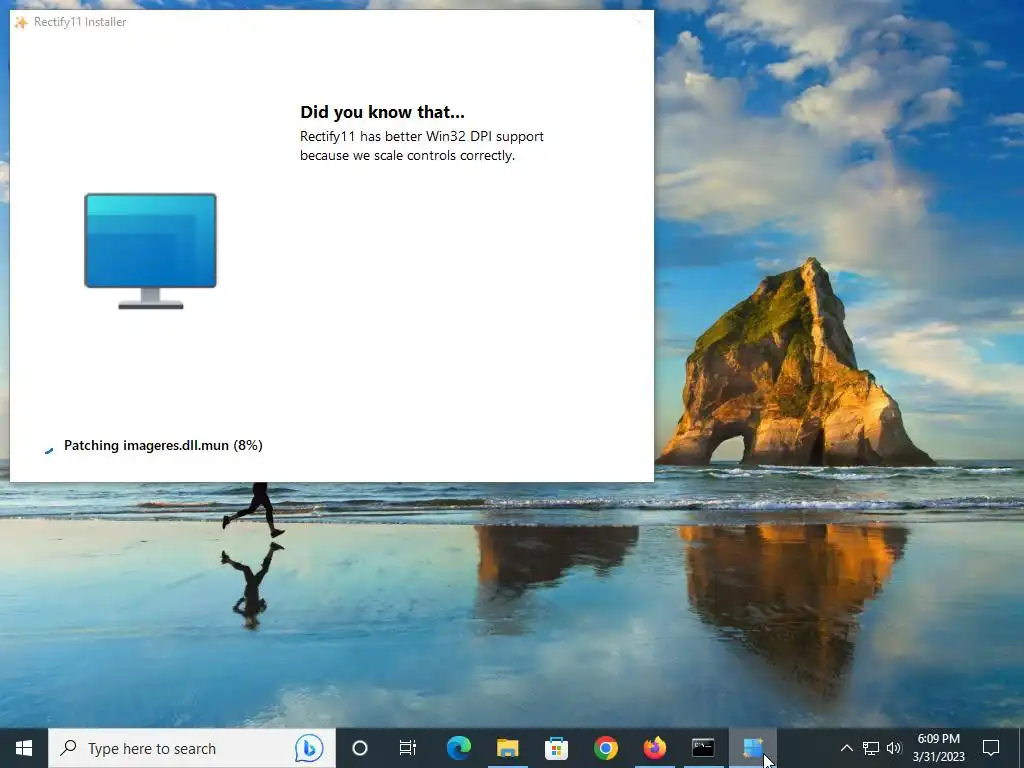Expand the hidden system tray icons chevron
This screenshot has width=1024, height=768.
[846, 748]
